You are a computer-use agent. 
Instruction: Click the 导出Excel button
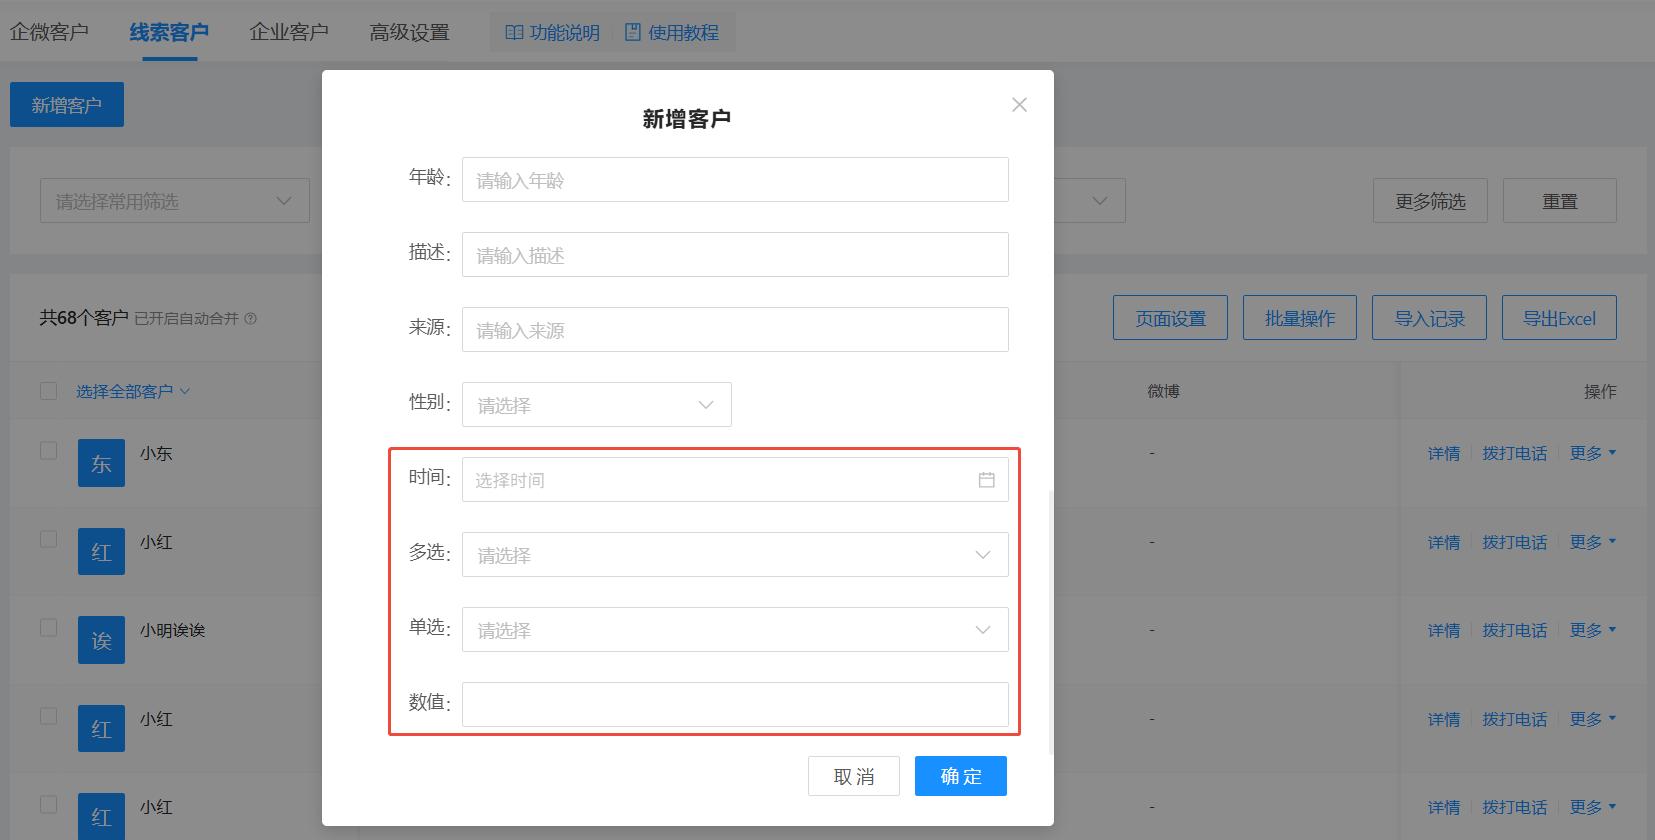click(x=1559, y=317)
